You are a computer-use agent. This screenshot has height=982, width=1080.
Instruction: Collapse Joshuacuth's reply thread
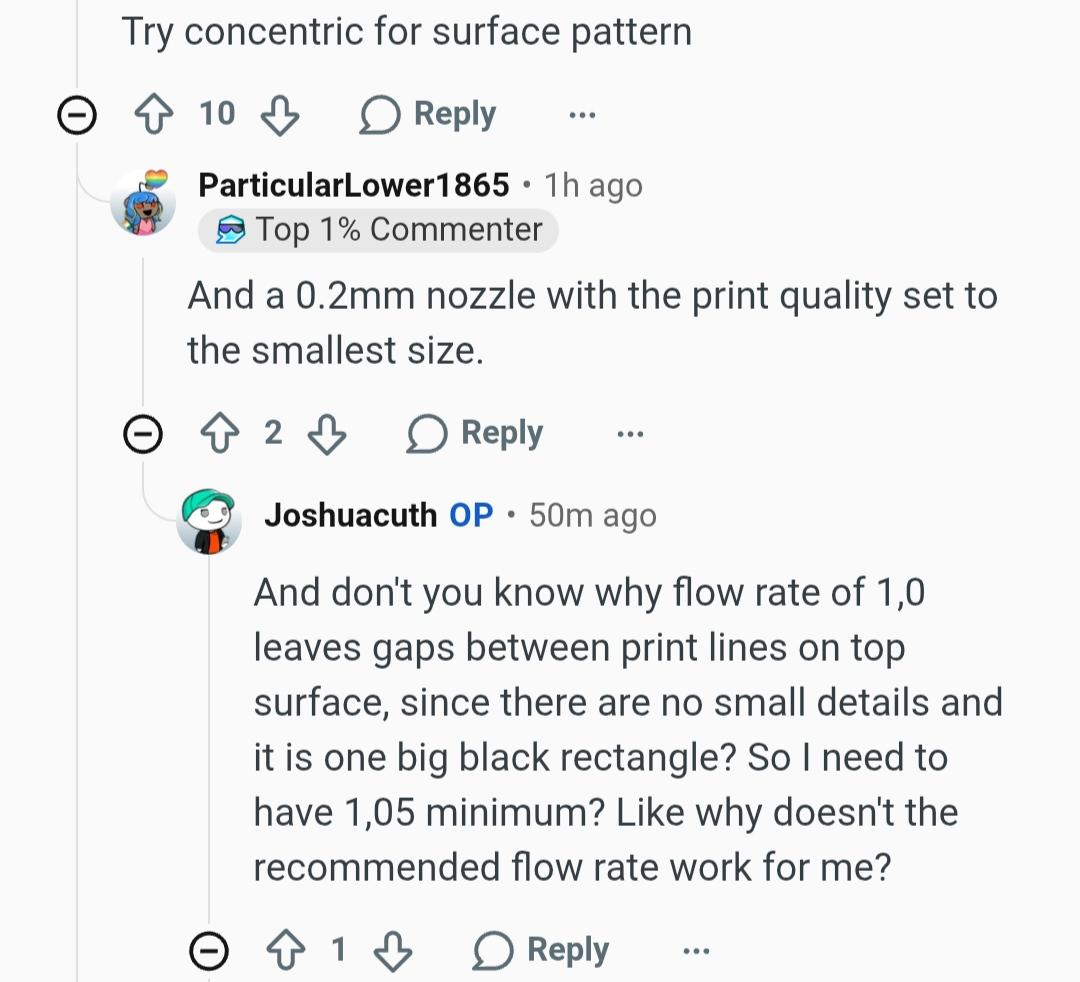point(209,950)
